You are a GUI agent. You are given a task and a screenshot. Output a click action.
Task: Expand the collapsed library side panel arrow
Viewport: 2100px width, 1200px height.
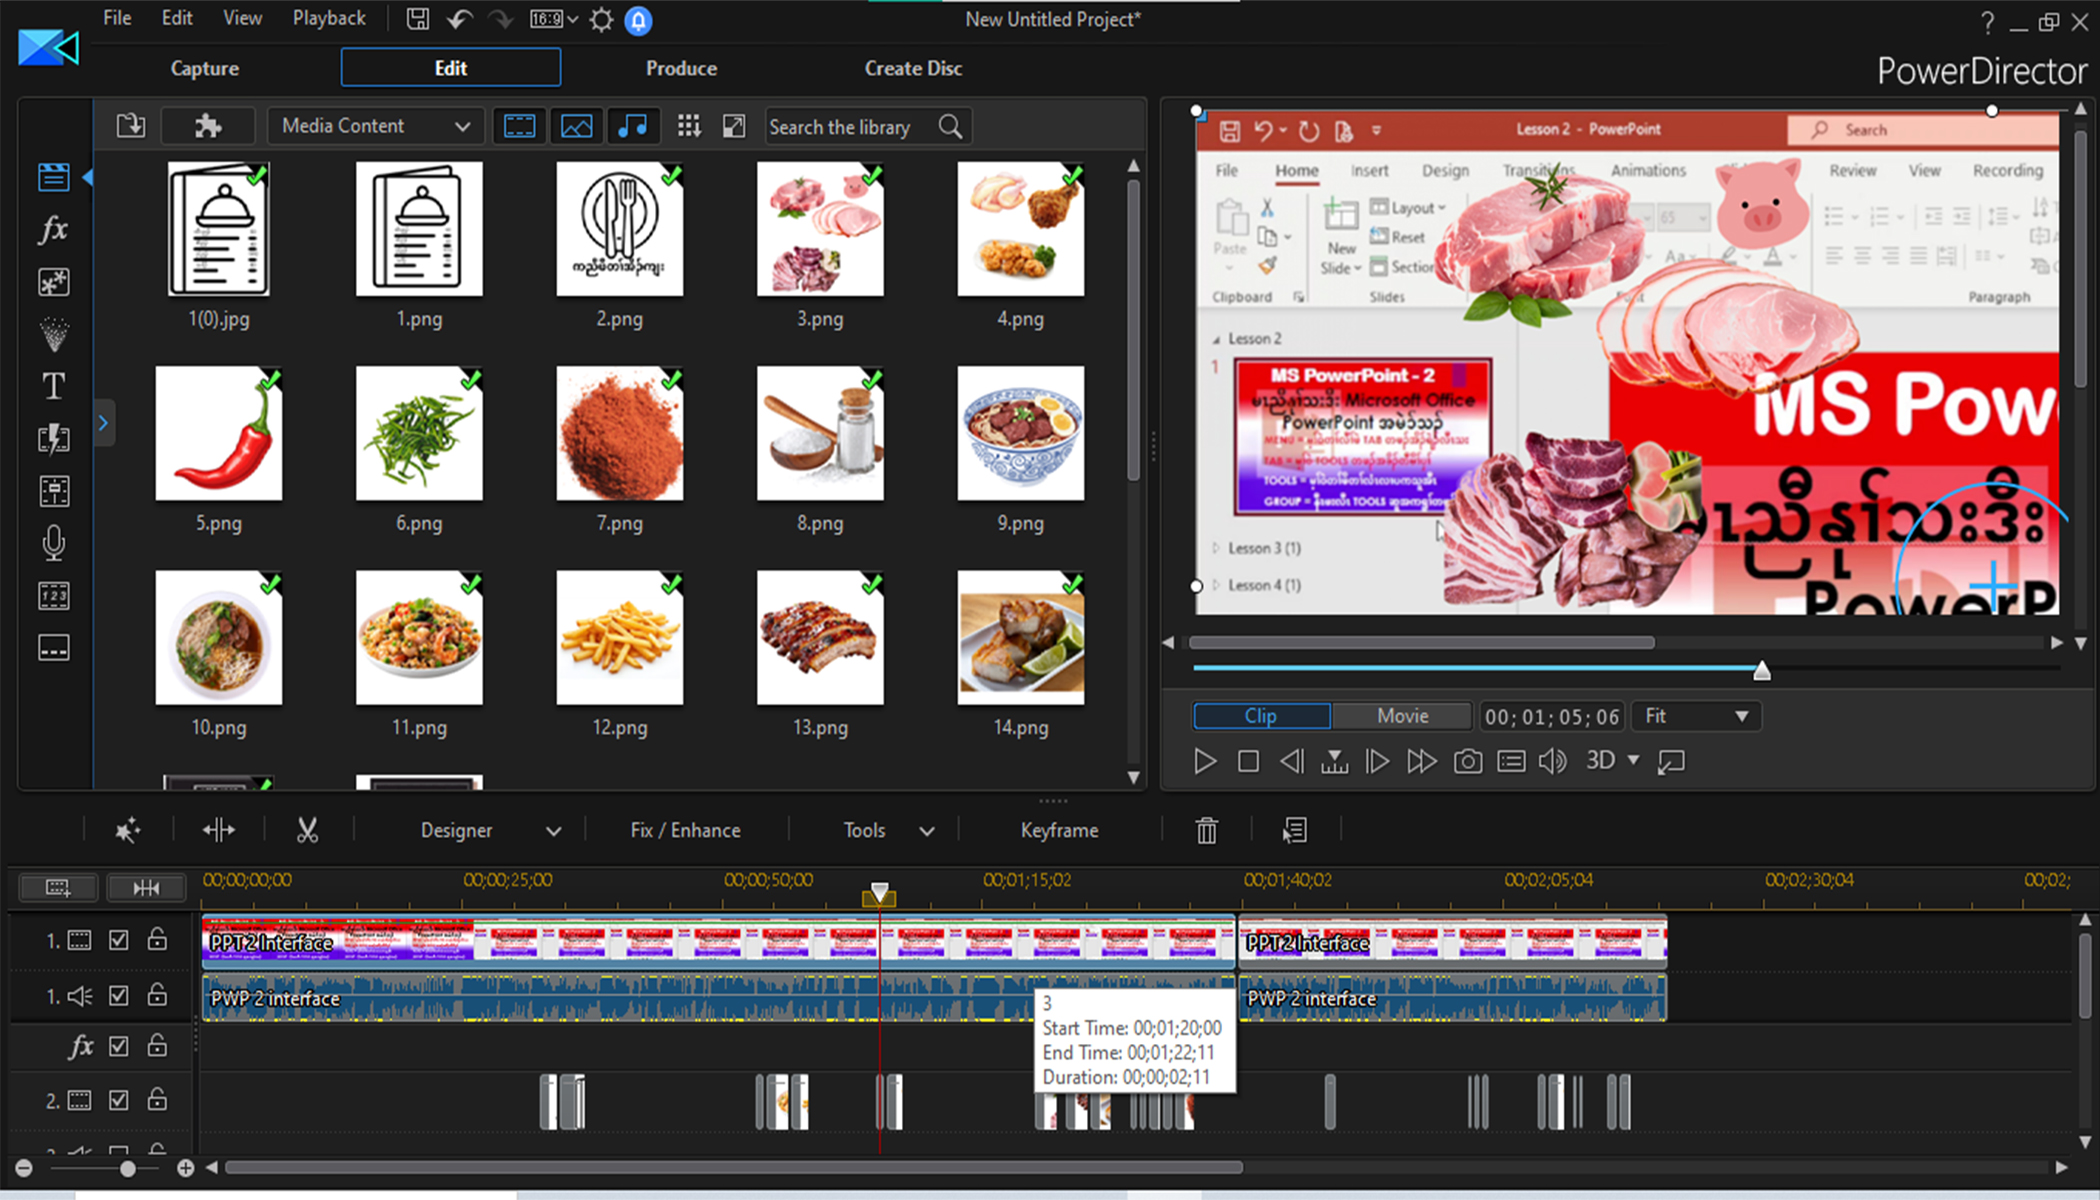(103, 423)
